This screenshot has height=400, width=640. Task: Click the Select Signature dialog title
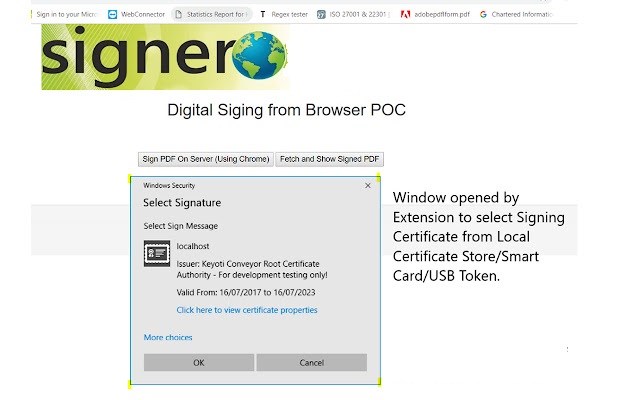coord(182,203)
